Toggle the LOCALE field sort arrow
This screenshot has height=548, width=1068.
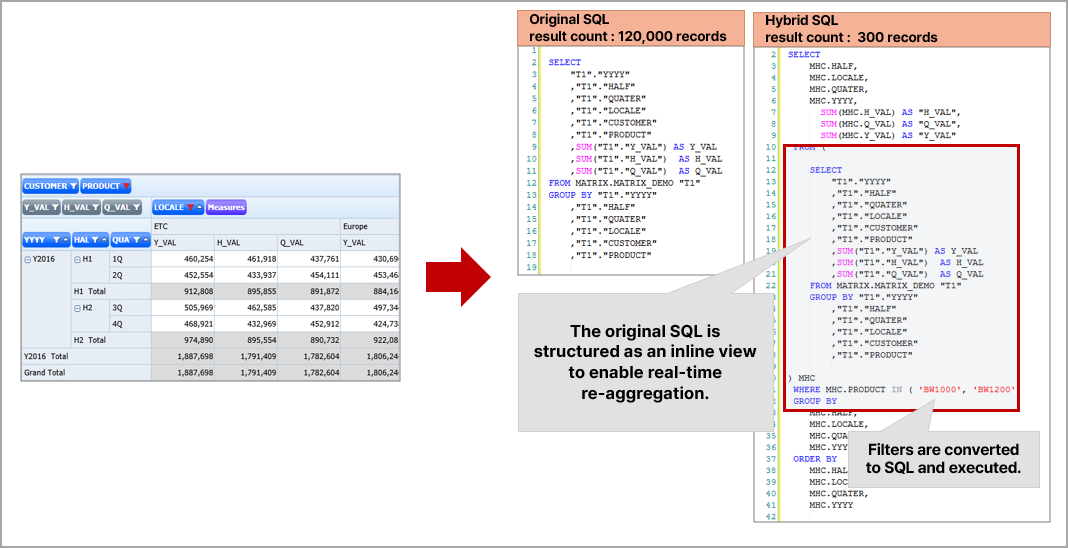200,207
